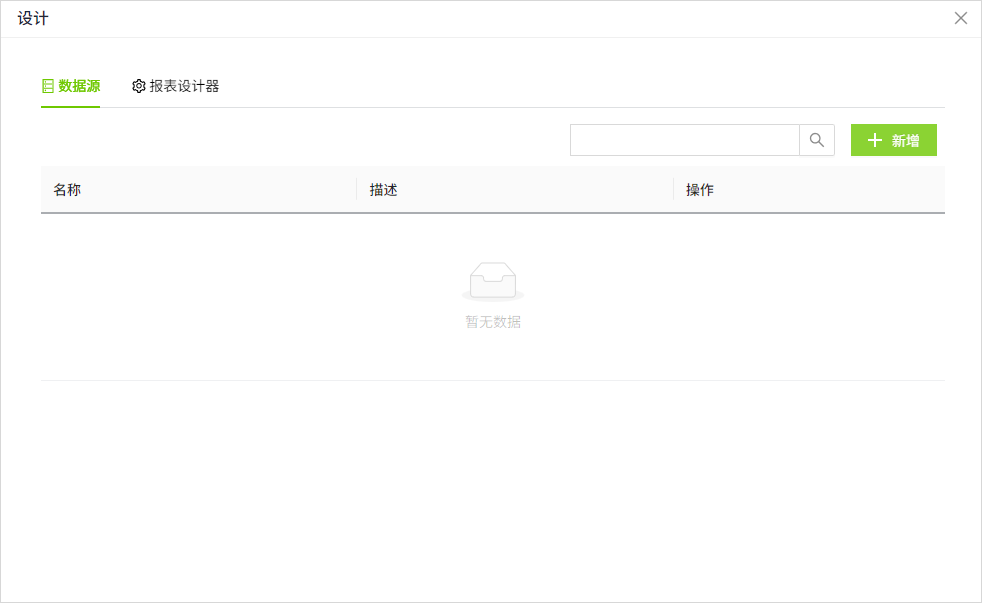Click the 数据源 tab's list icon
This screenshot has width=982, height=603.
point(48,86)
